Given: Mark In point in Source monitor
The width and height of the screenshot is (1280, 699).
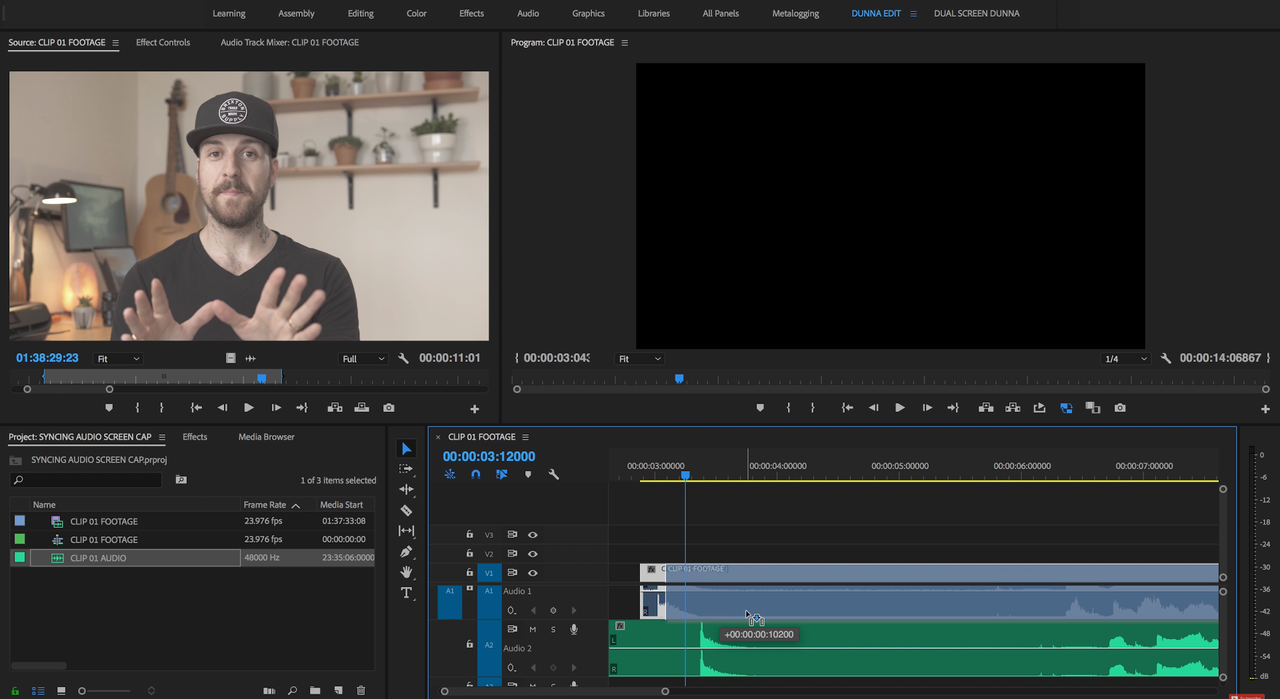Looking at the screenshot, I should pyautogui.click(x=137, y=408).
